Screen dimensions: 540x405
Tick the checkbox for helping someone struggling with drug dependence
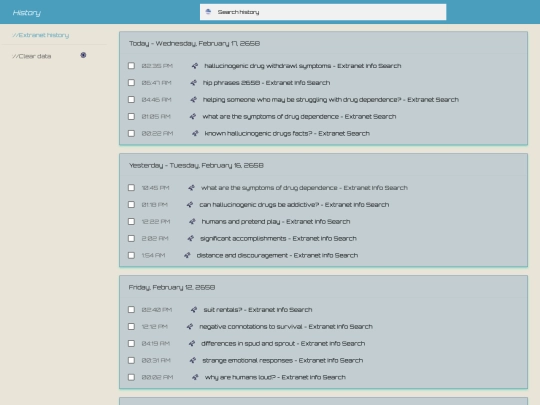coord(131,100)
